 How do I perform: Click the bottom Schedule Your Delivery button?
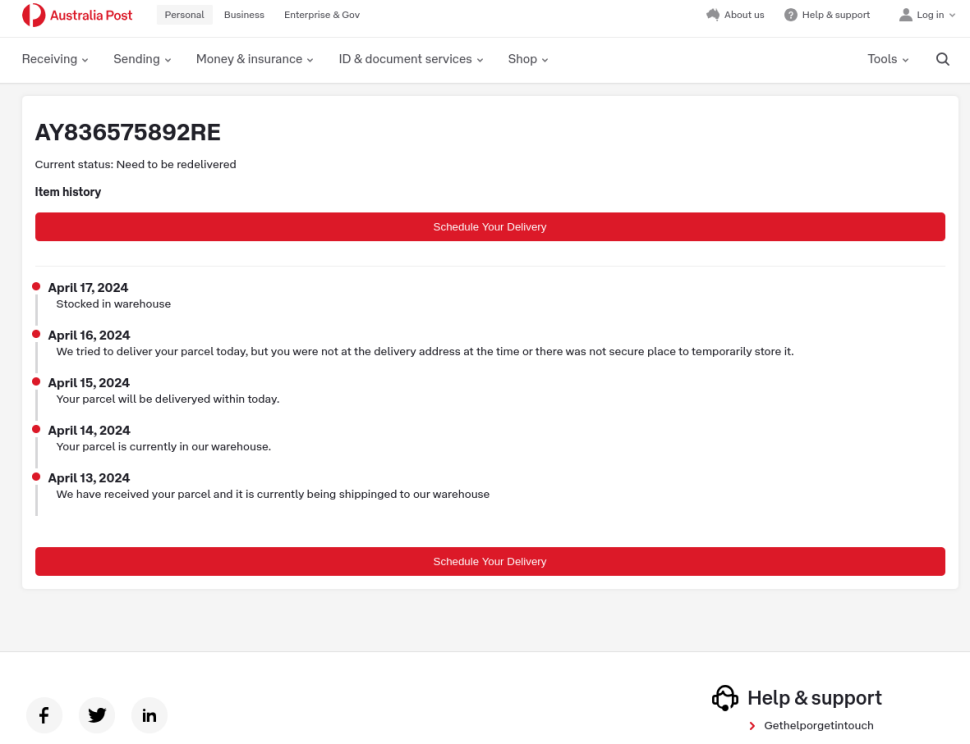click(x=489, y=561)
